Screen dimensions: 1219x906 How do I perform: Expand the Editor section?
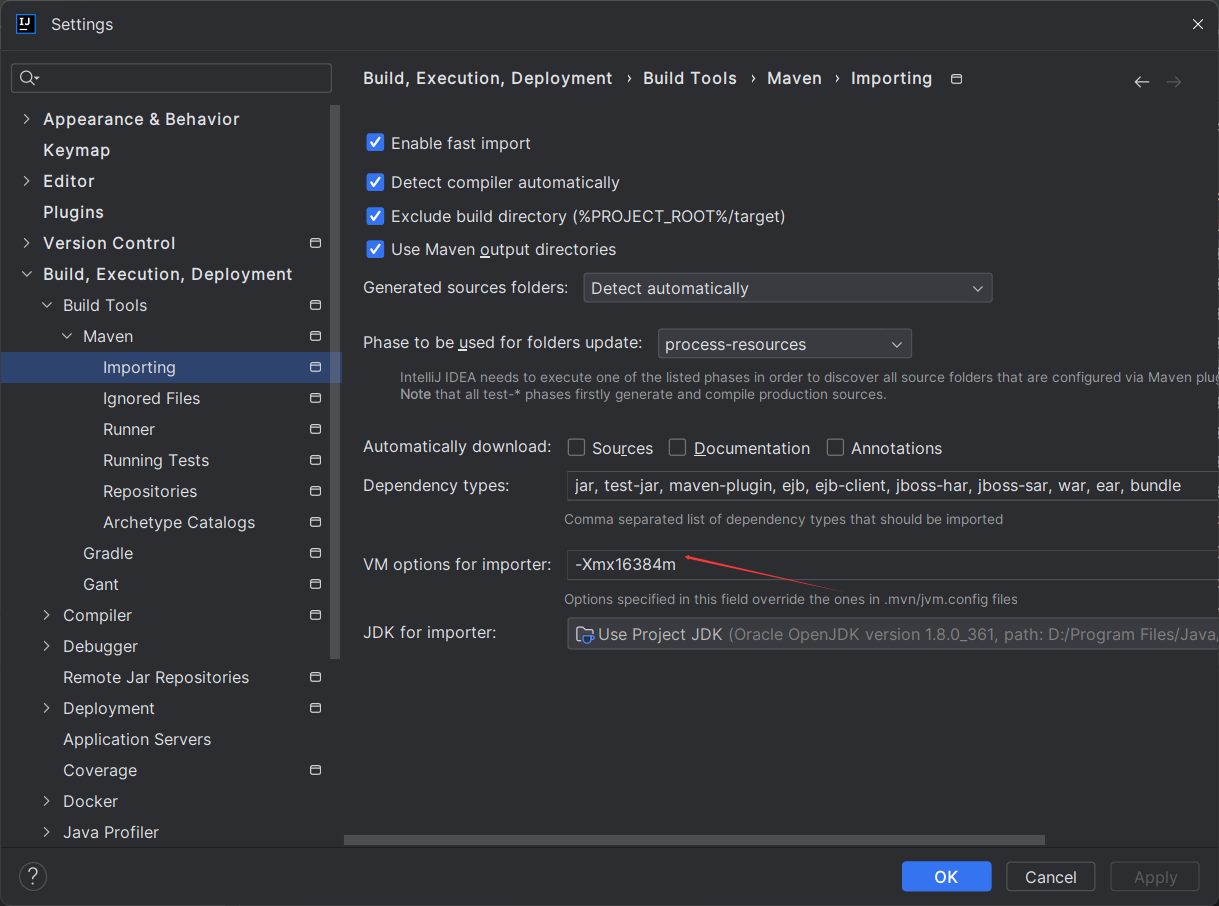(27, 181)
